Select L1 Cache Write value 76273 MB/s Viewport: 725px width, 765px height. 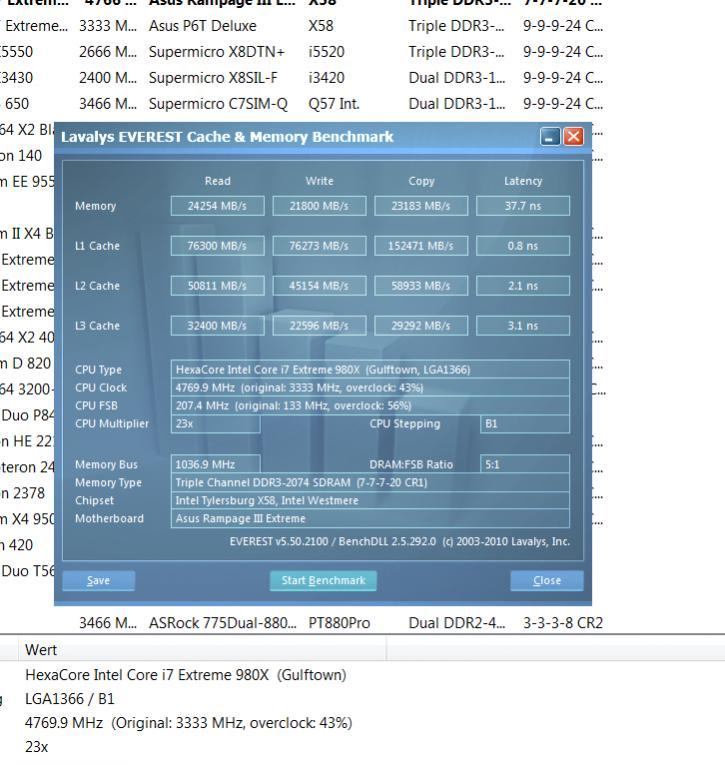[319, 246]
